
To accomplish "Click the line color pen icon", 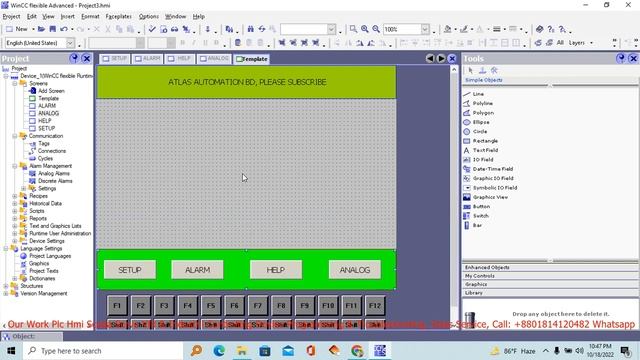I will [x=464, y=29].
